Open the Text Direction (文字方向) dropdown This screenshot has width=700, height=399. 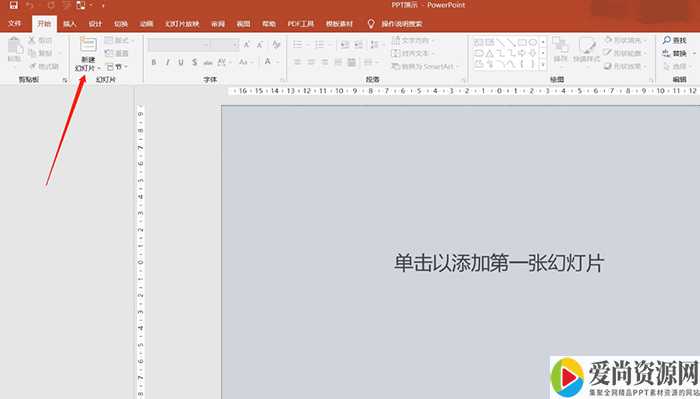pyautogui.click(x=413, y=41)
